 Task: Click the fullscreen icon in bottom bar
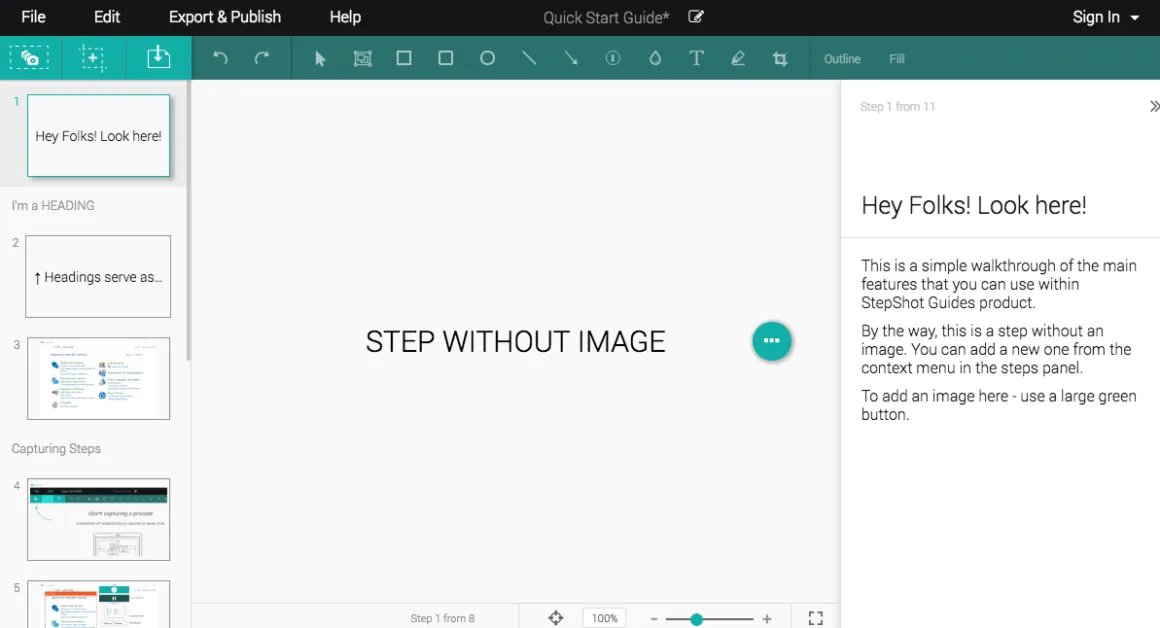click(x=815, y=618)
